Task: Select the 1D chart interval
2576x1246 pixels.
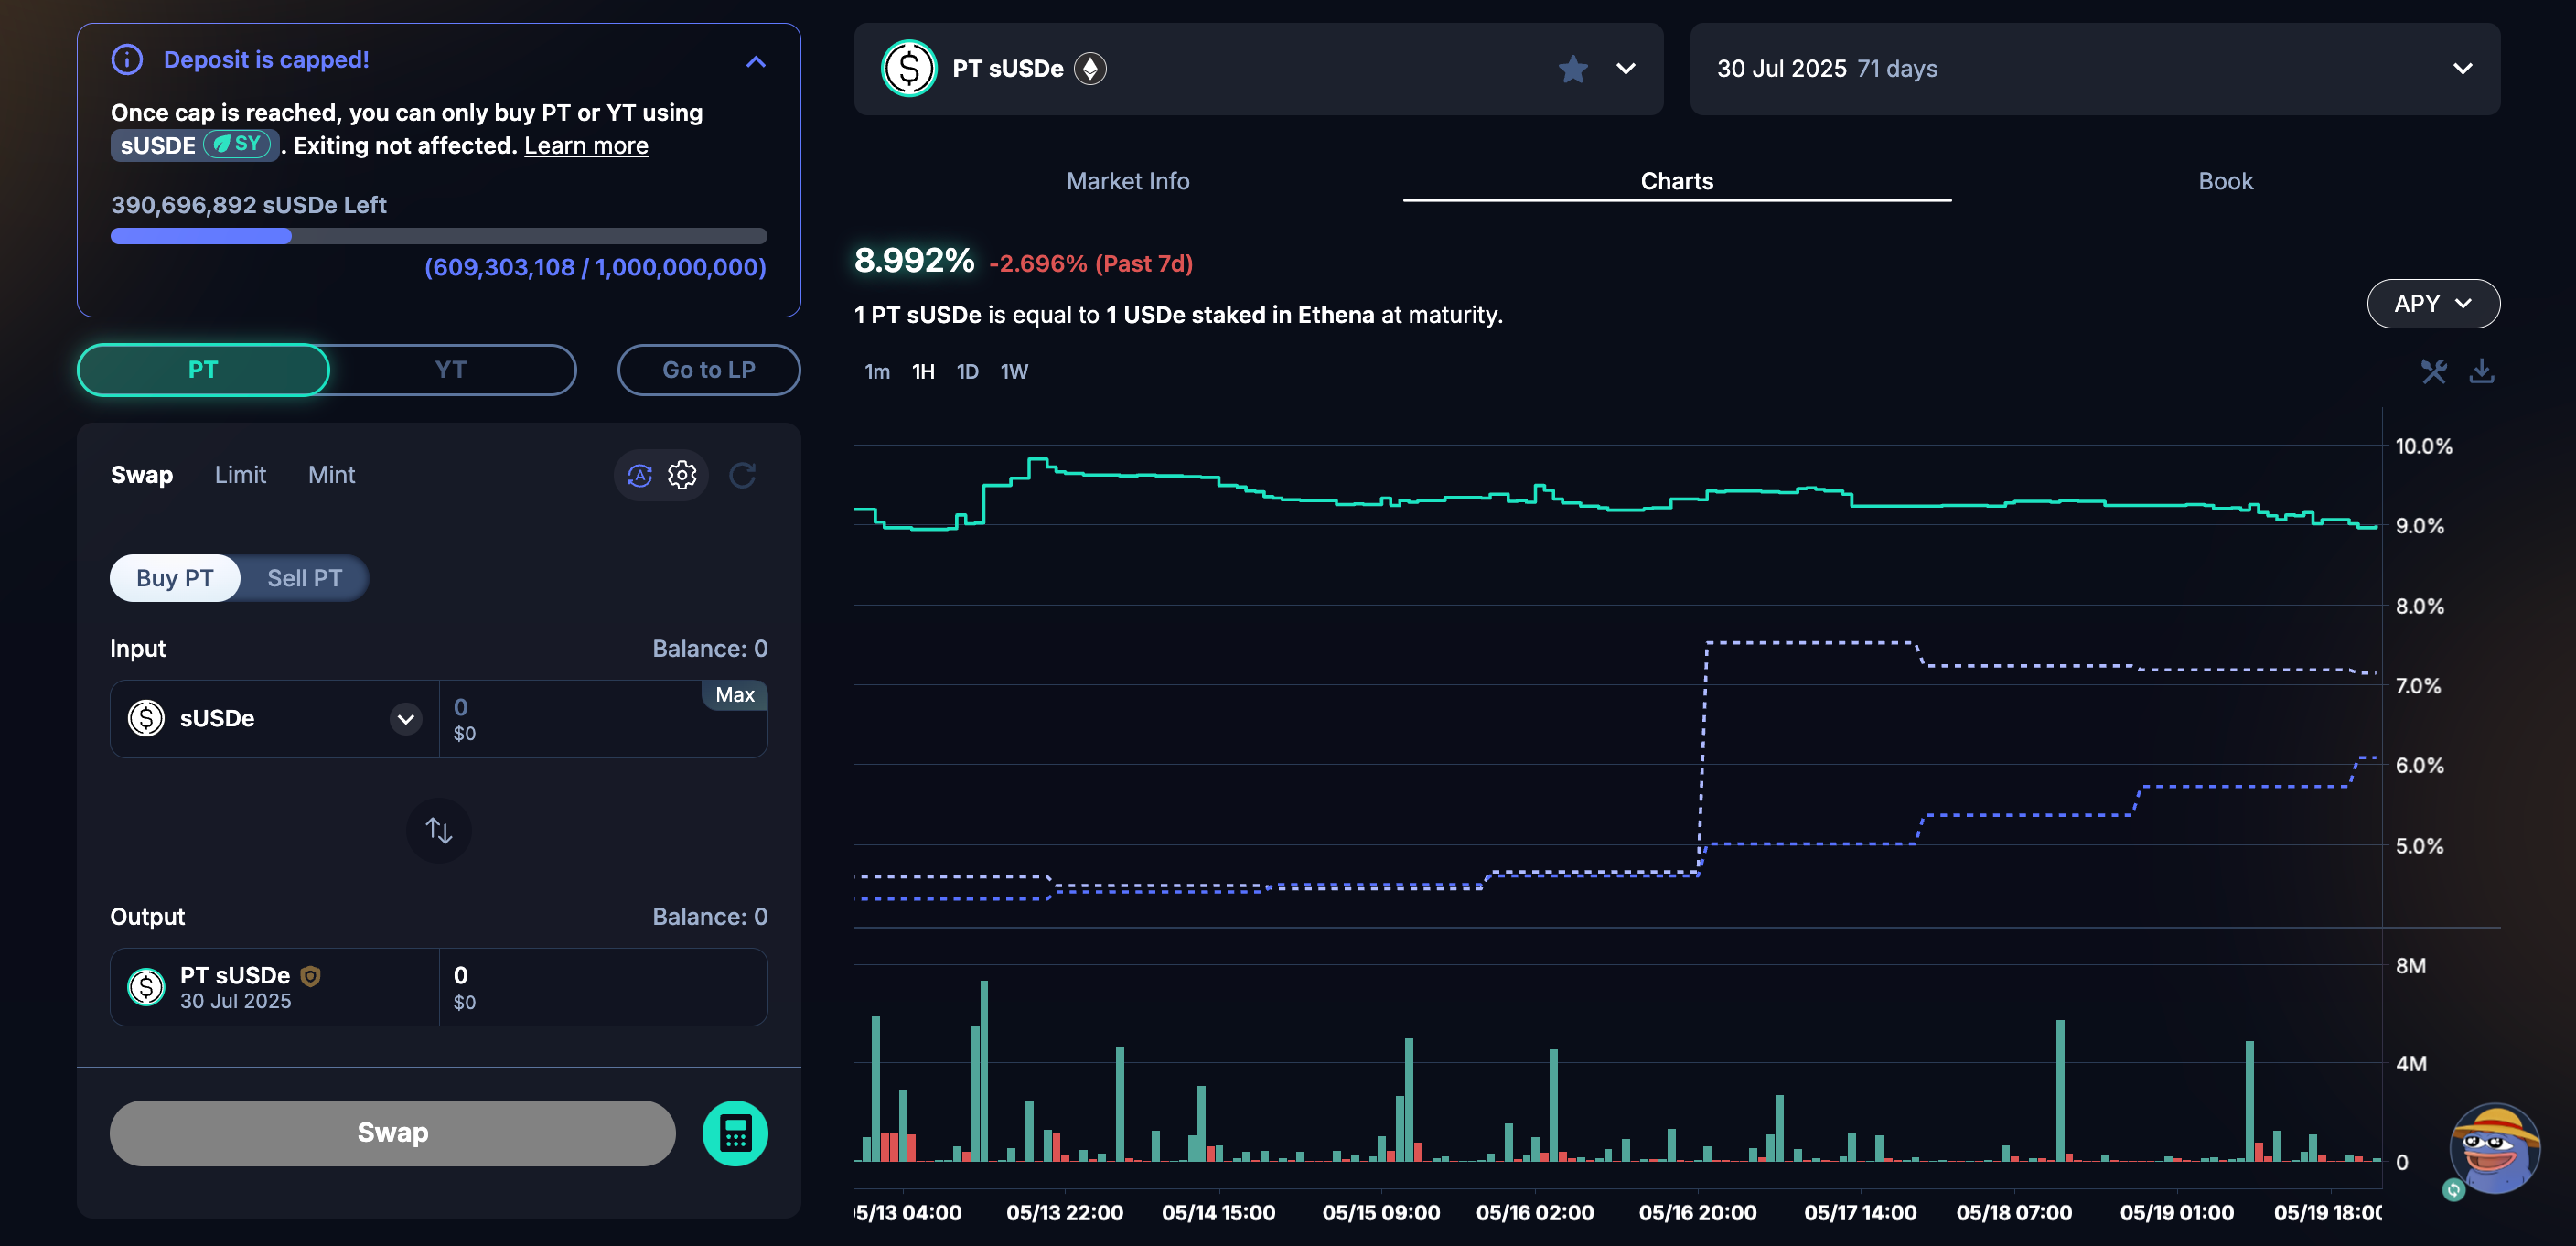Action: pyautogui.click(x=967, y=372)
